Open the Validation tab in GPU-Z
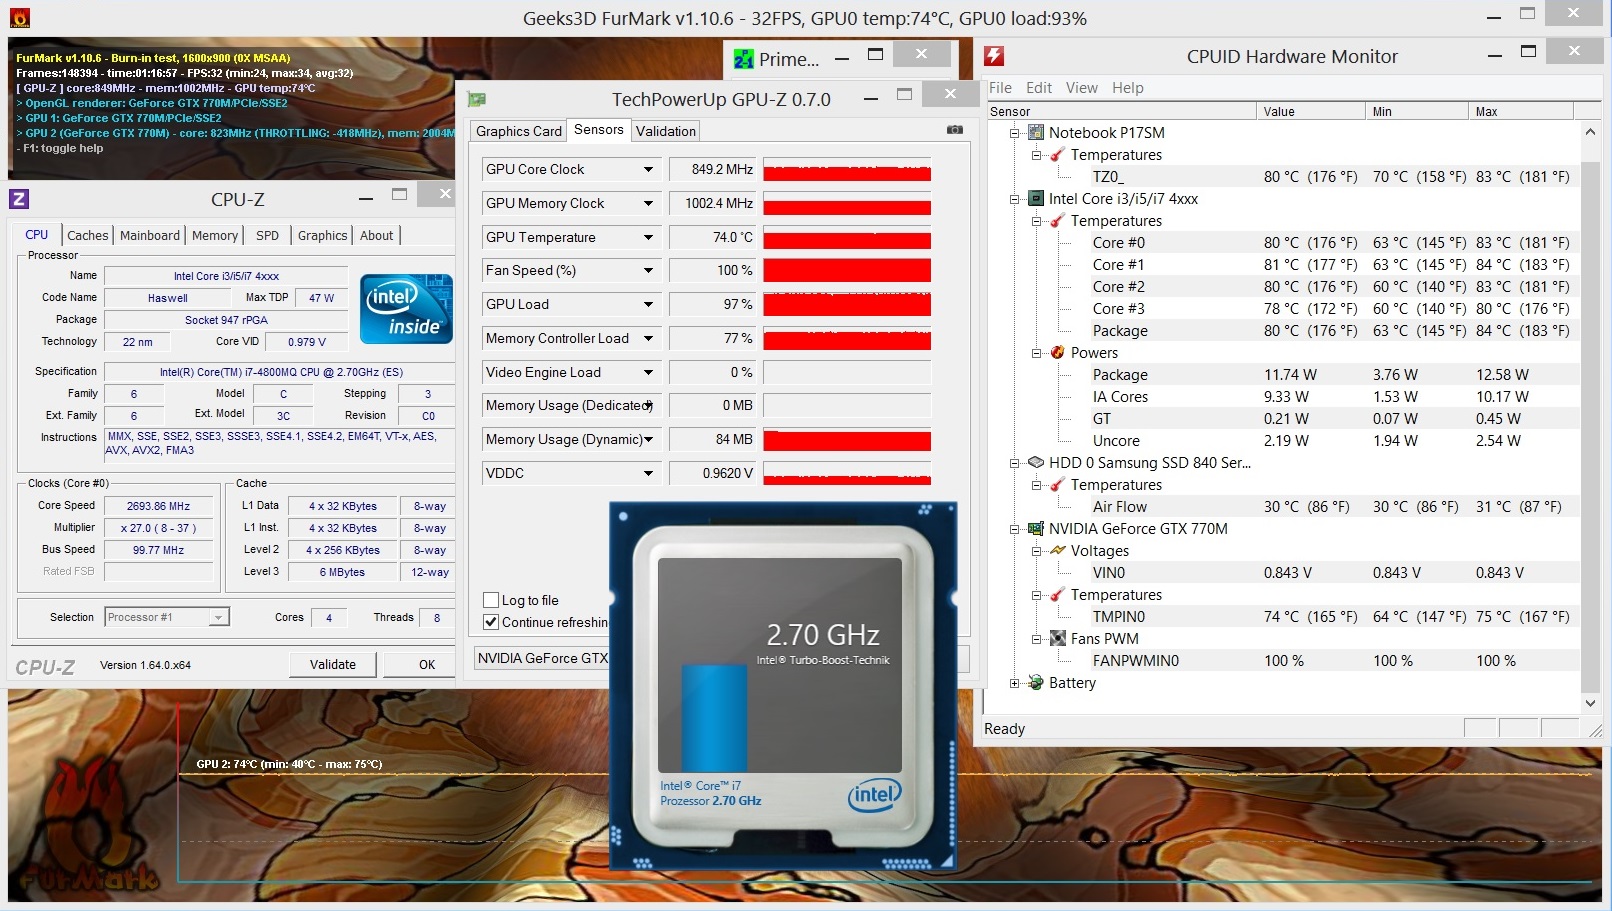This screenshot has width=1612, height=911. click(x=666, y=131)
